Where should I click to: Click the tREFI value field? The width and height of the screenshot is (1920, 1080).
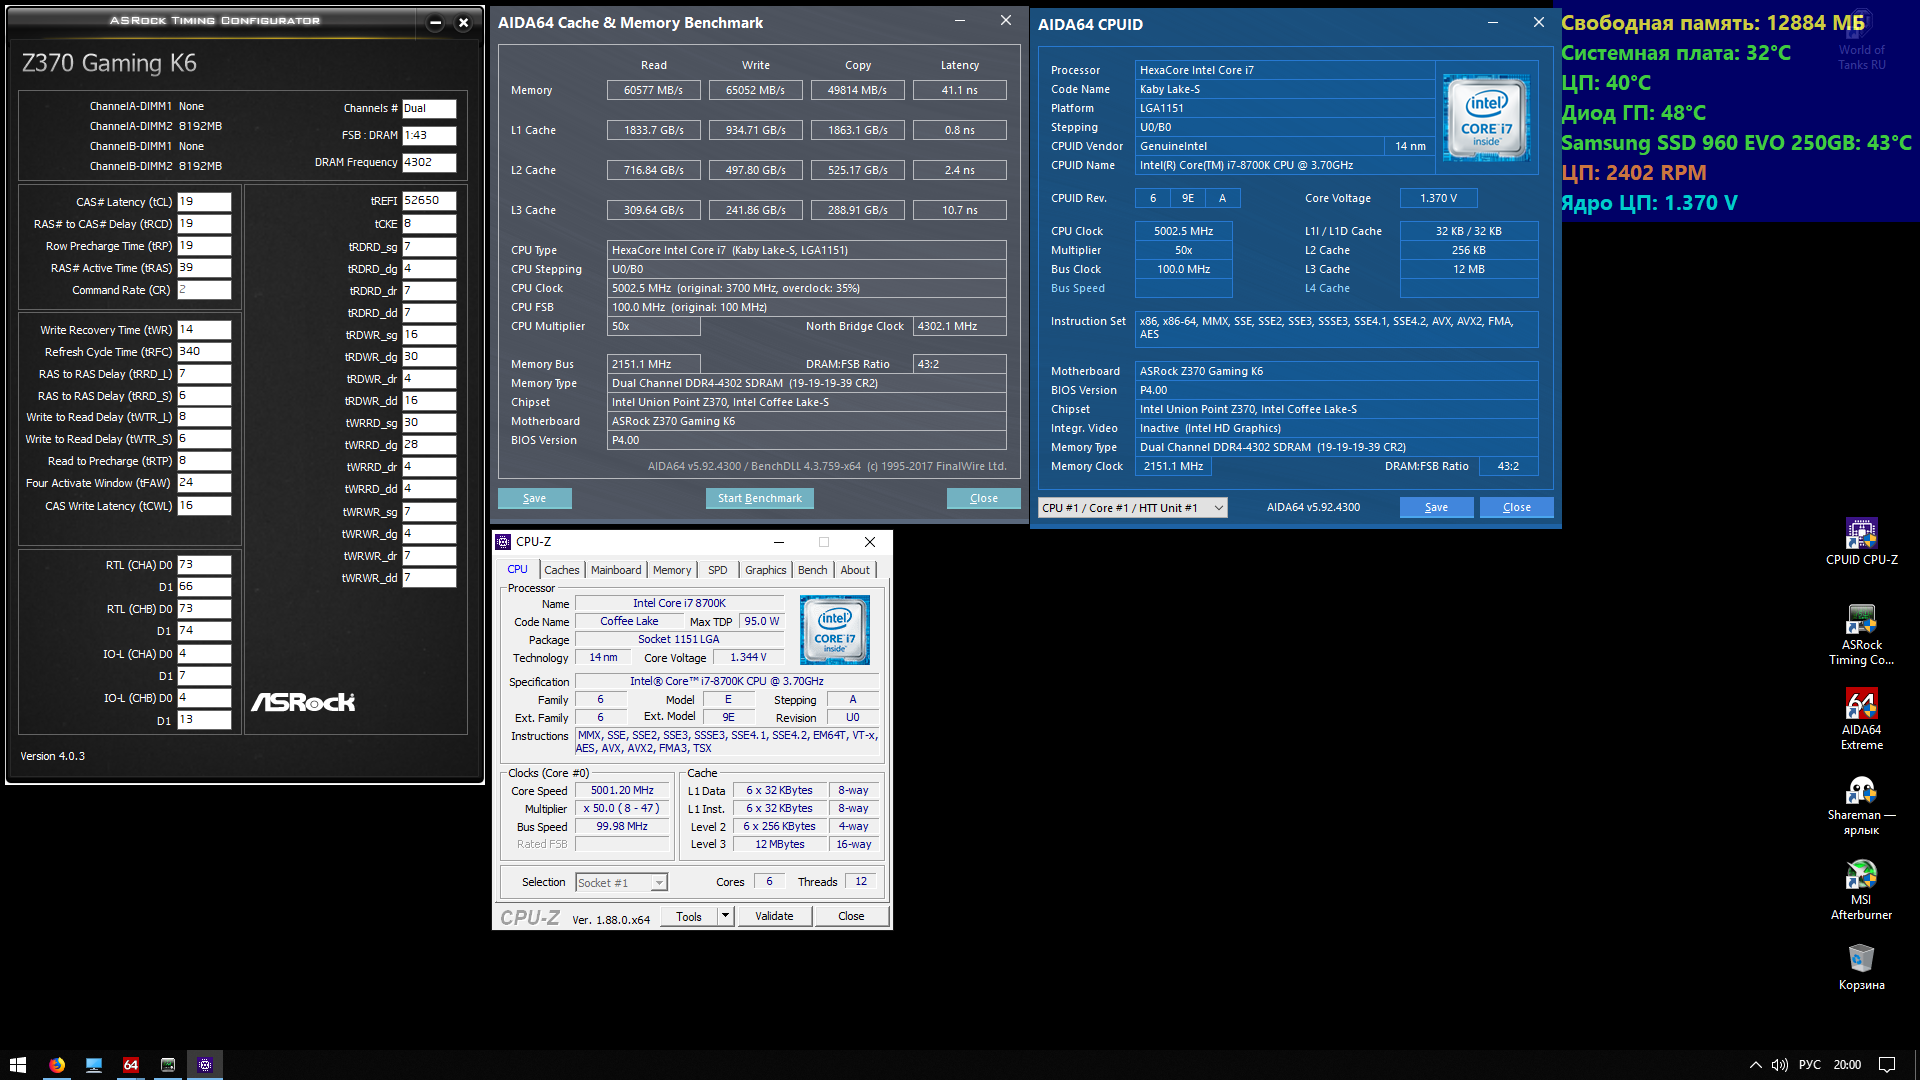(x=429, y=201)
